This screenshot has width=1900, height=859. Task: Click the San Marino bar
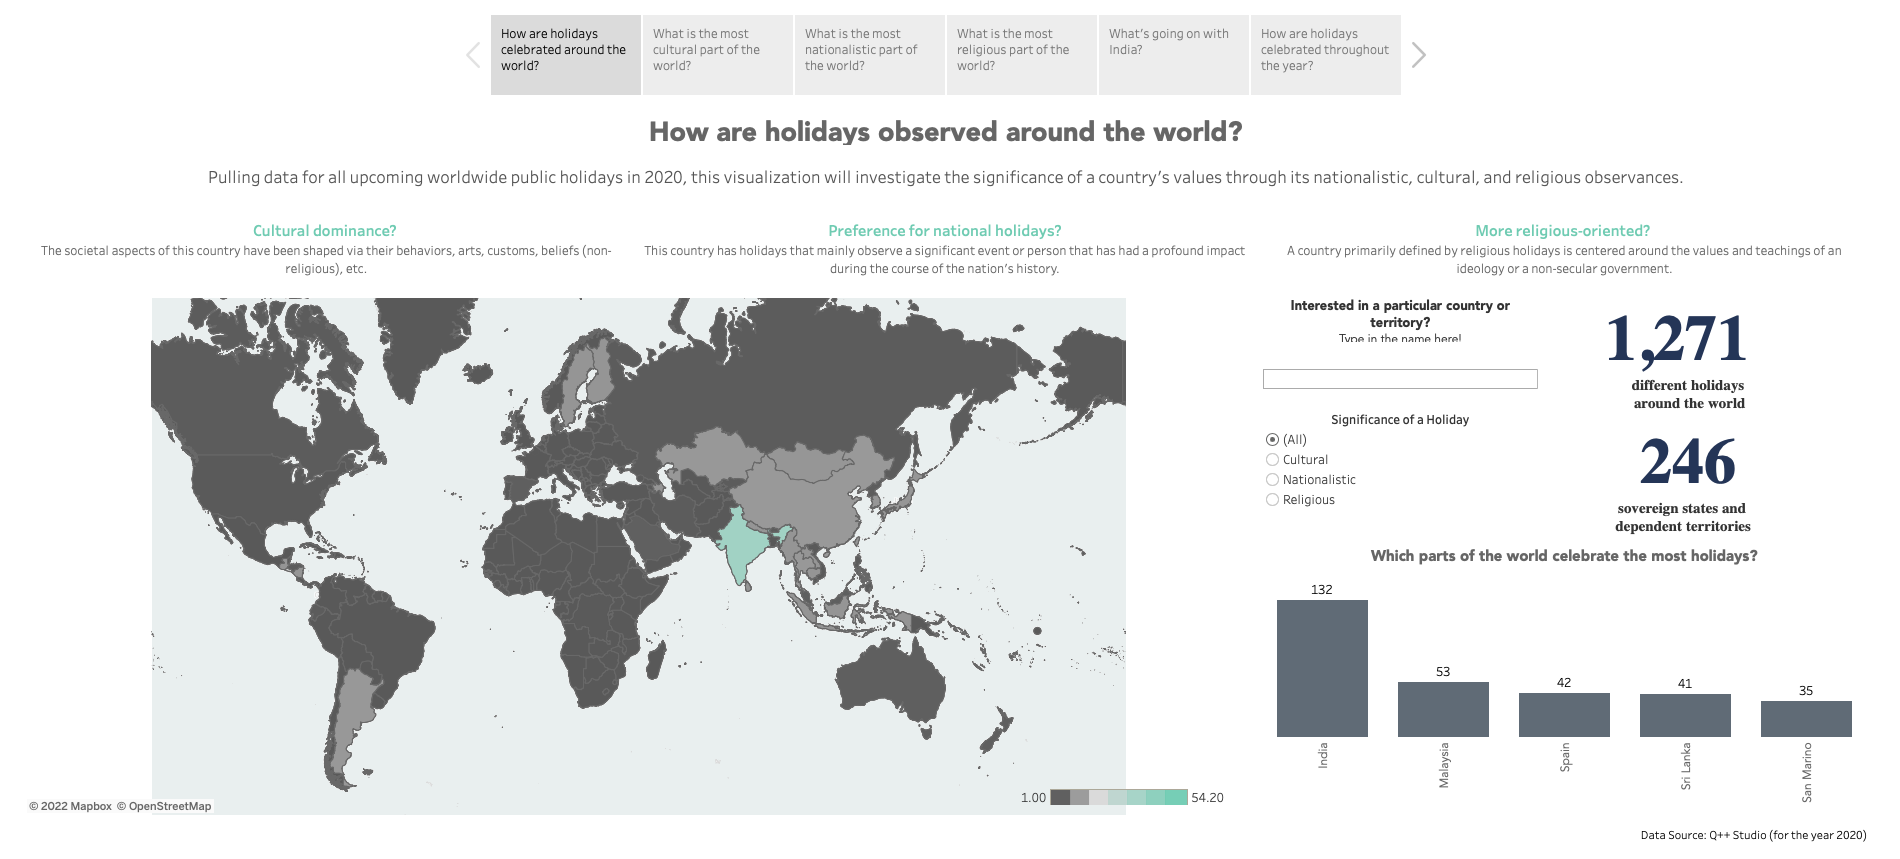click(x=1806, y=718)
